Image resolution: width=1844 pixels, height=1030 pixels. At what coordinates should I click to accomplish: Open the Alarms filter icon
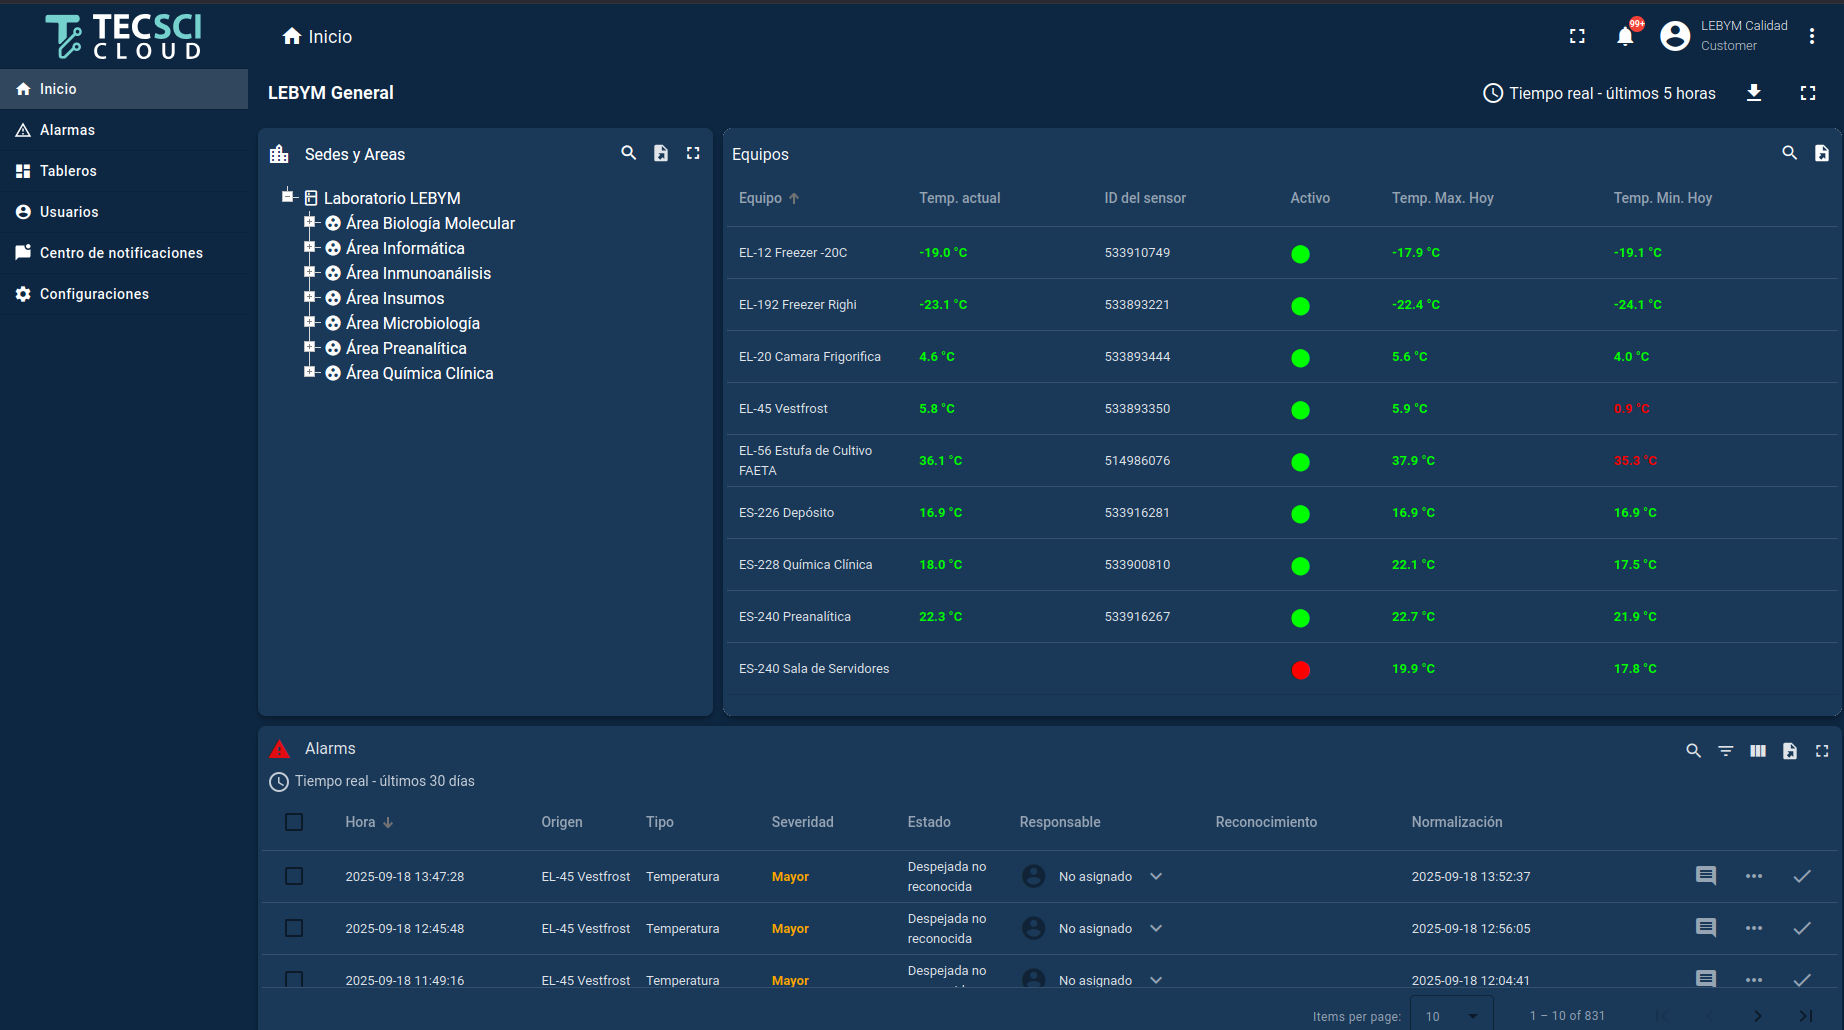1726,750
